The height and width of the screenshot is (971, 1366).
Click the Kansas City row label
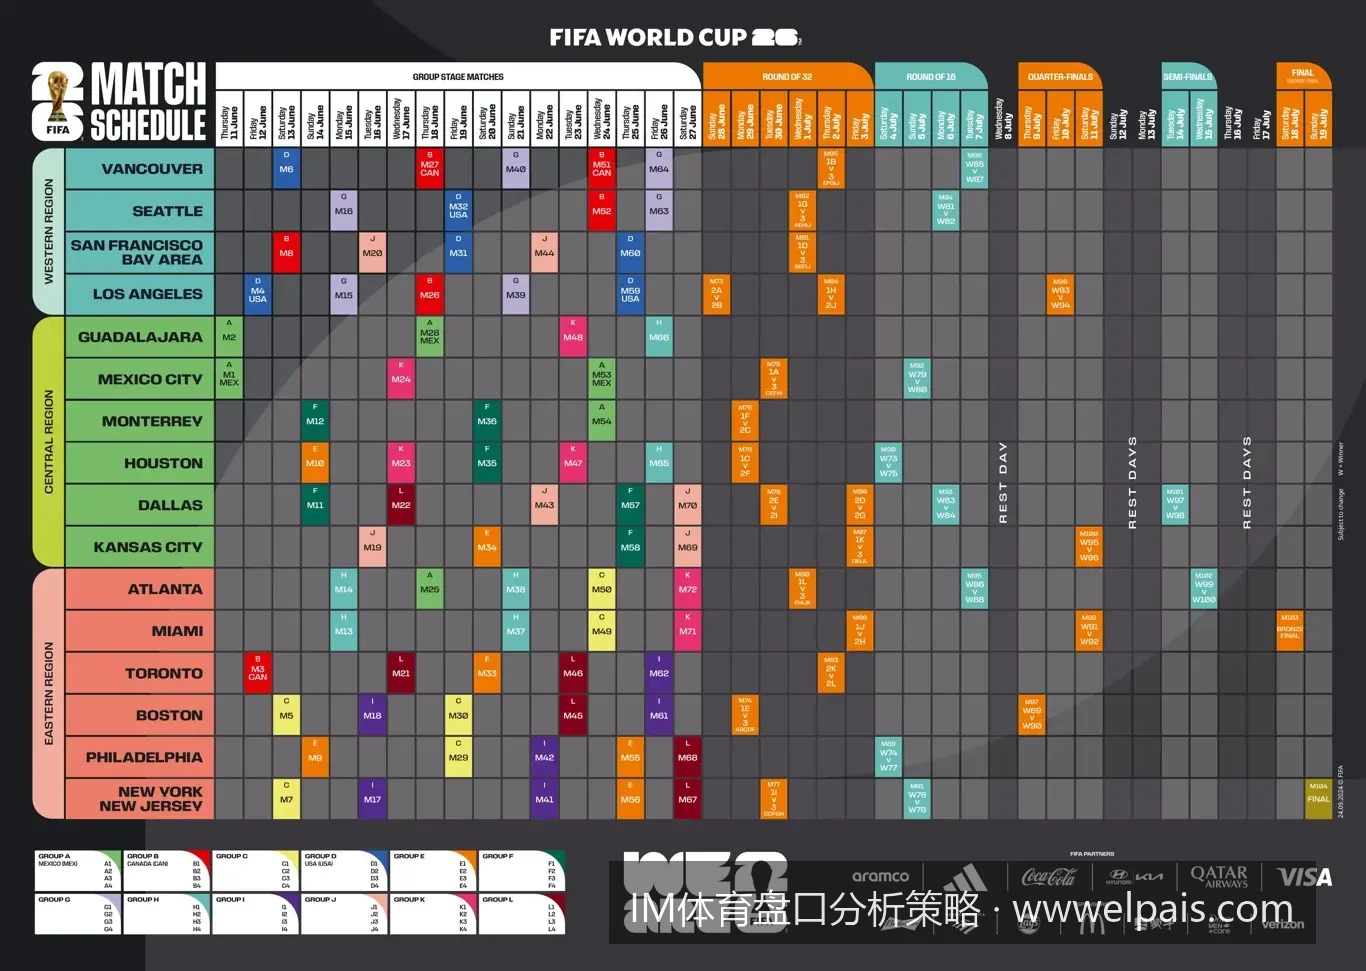pos(140,547)
